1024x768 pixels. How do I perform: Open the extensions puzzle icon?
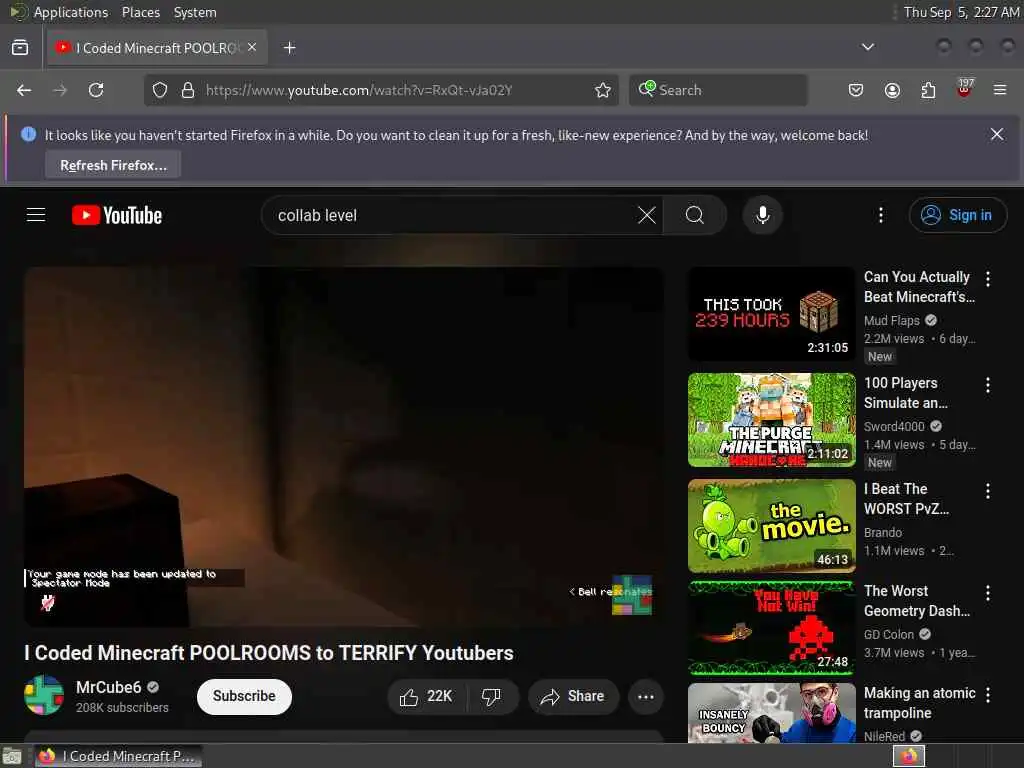pyautogui.click(x=928, y=90)
